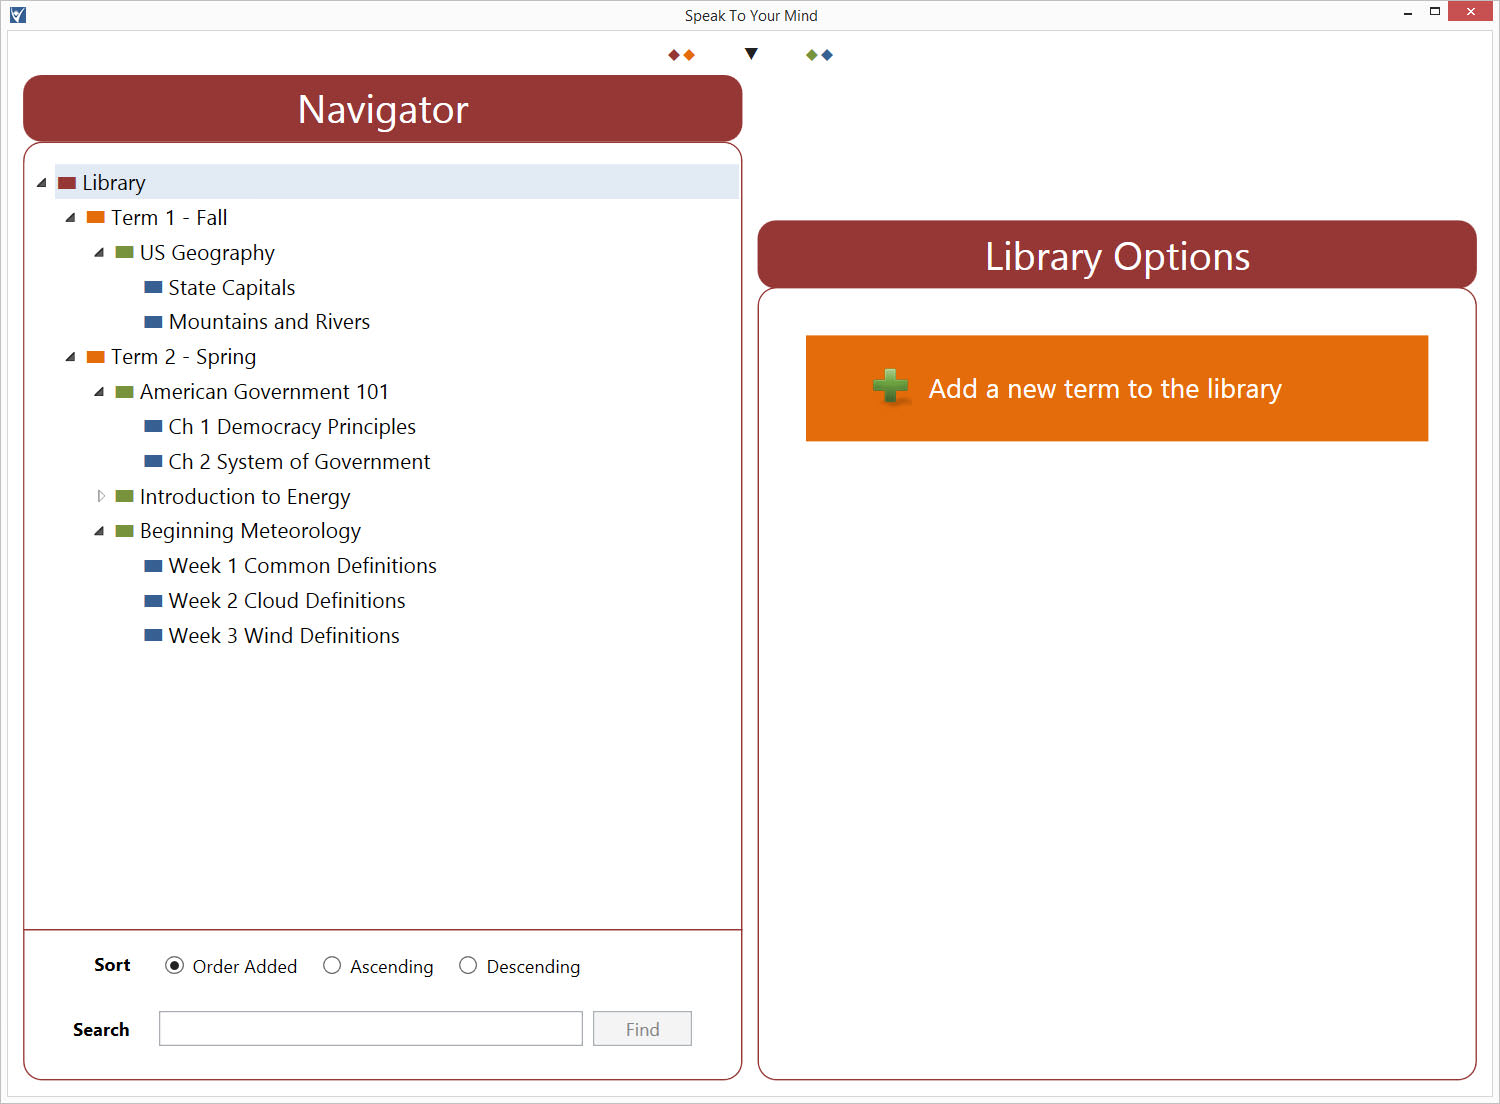Click the Find button

642,1029
